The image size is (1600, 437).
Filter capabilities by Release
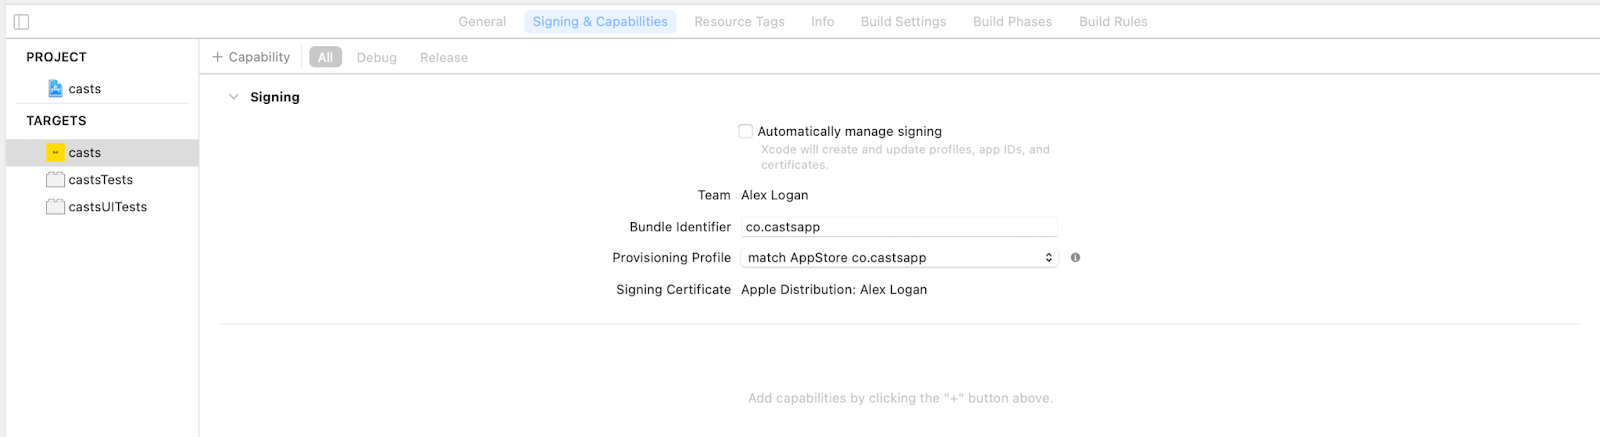coord(444,57)
